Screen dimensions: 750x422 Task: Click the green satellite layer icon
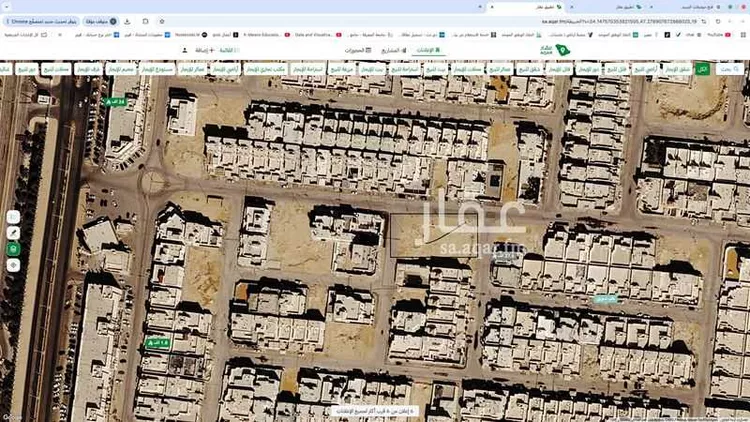pos(13,249)
